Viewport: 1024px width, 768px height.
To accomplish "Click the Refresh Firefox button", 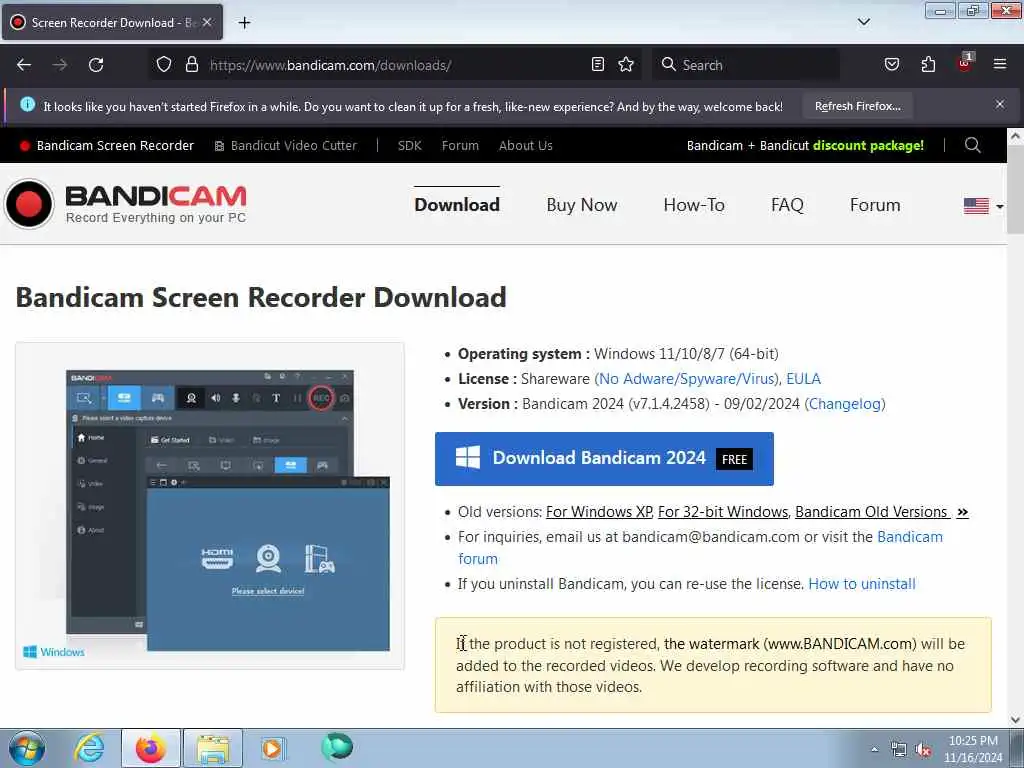I will coord(857,106).
